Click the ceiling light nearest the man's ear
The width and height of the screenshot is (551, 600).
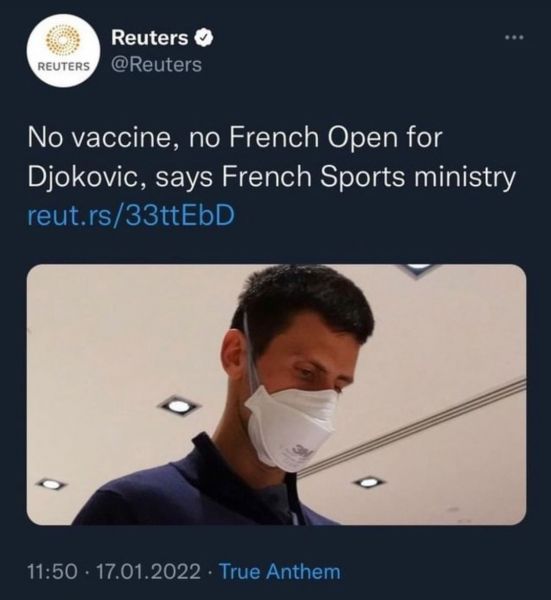(x=179, y=406)
